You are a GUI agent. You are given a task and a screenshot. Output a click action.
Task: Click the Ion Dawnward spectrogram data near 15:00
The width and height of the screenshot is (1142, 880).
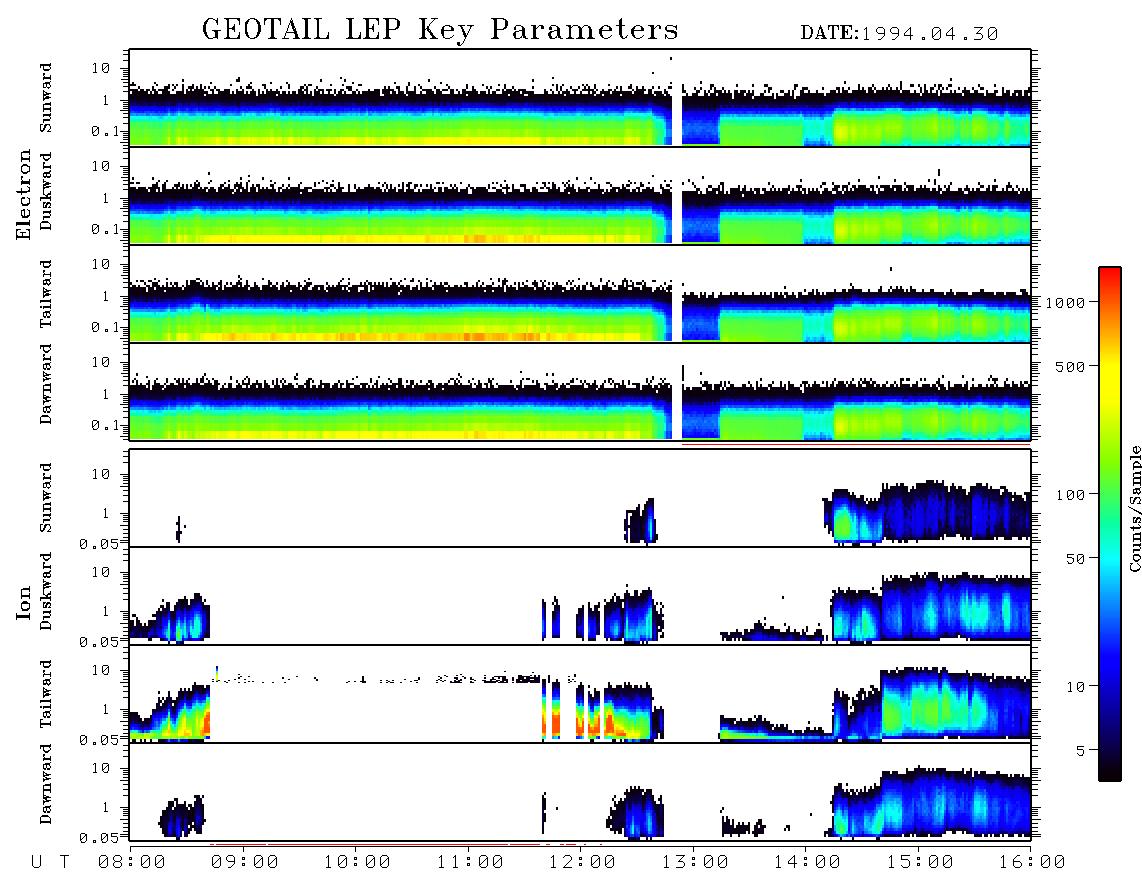[956, 801]
